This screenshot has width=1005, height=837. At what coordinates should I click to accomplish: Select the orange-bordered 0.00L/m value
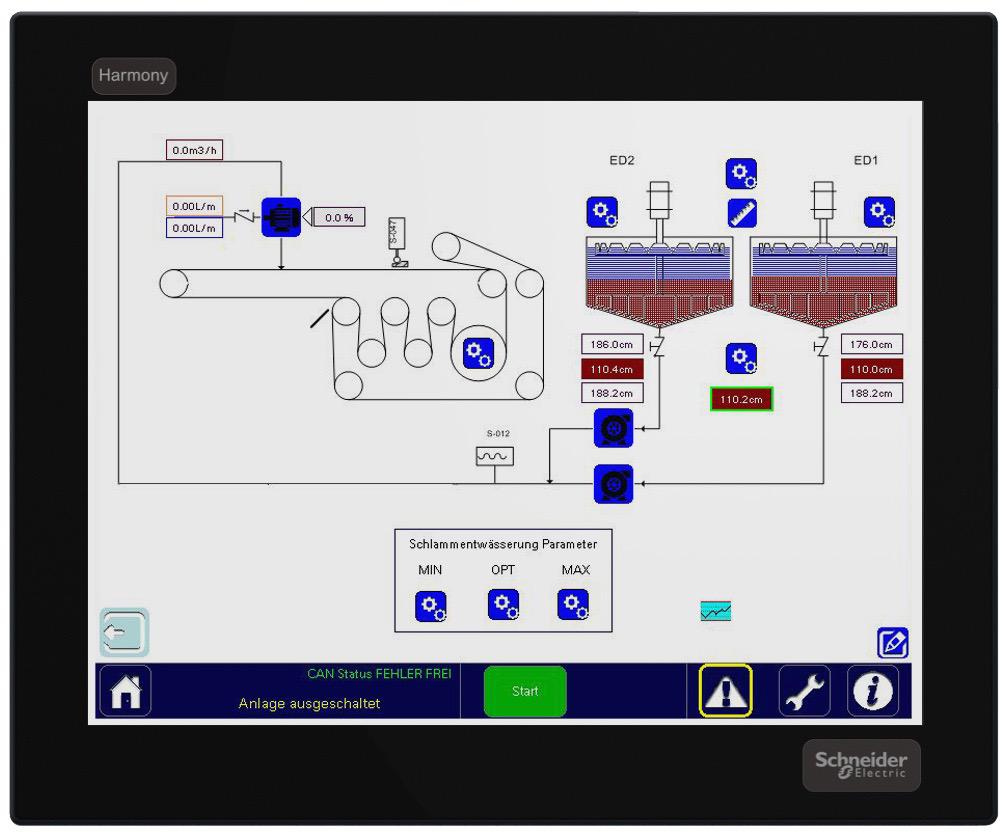pyautogui.click(x=194, y=206)
